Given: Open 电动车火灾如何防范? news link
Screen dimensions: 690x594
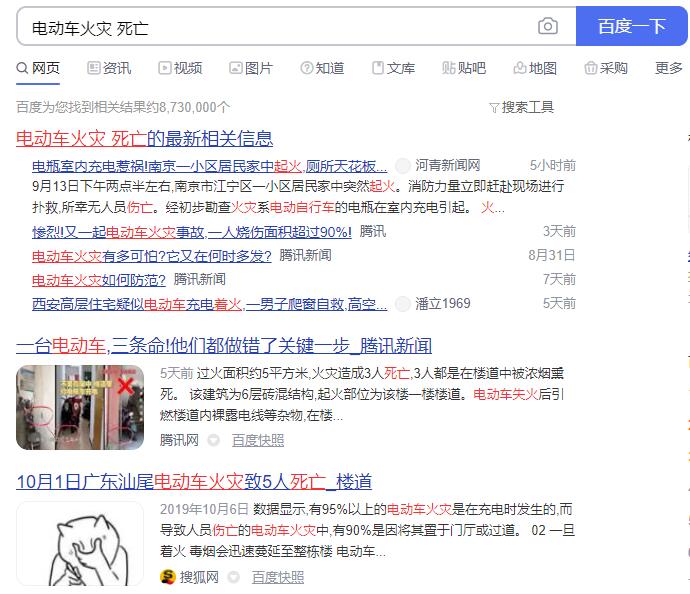Looking at the screenshot, I should click(99, 280).
